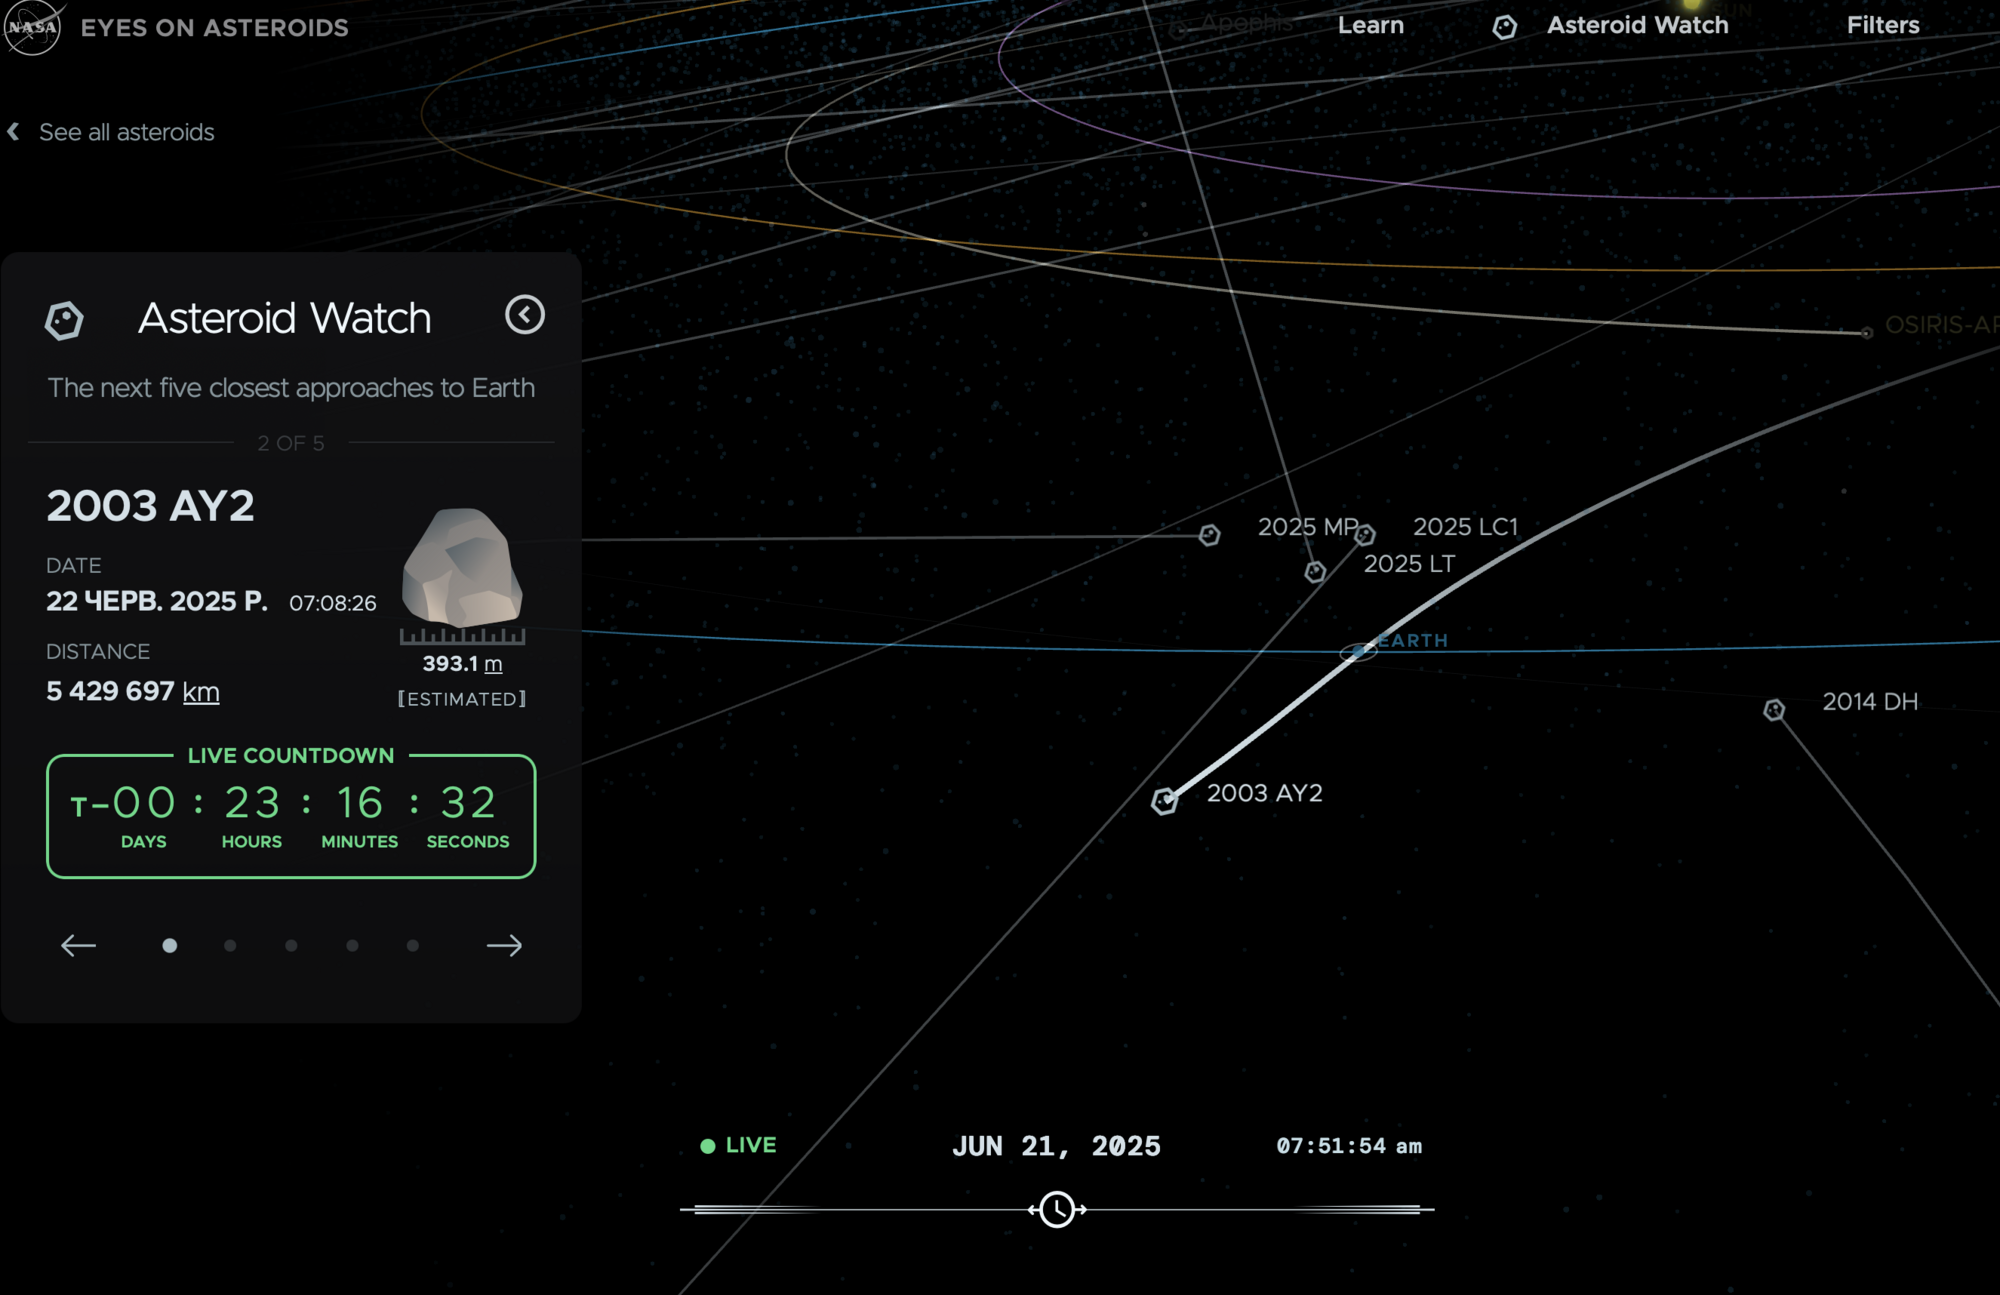
Task: Click the back chevron beside See all asteroids
Action: (13, 132)
